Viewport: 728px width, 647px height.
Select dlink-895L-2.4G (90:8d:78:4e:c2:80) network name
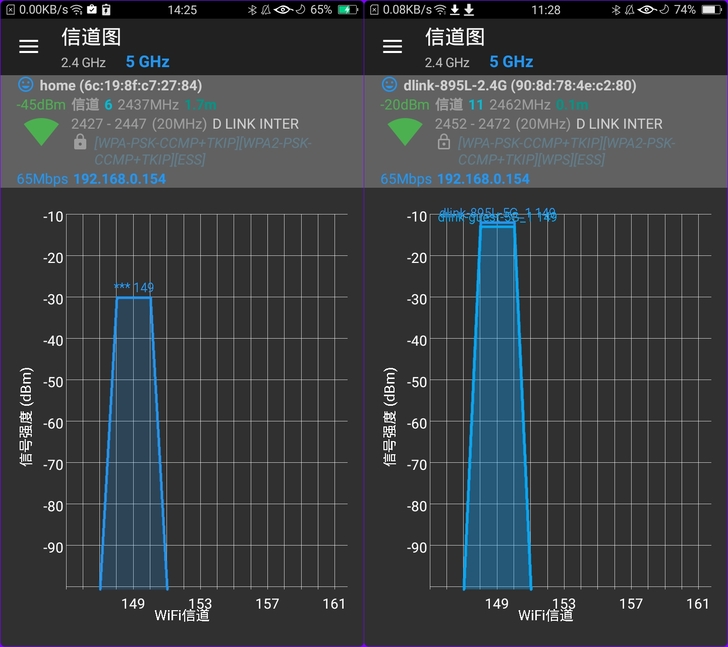coord(520,85)
